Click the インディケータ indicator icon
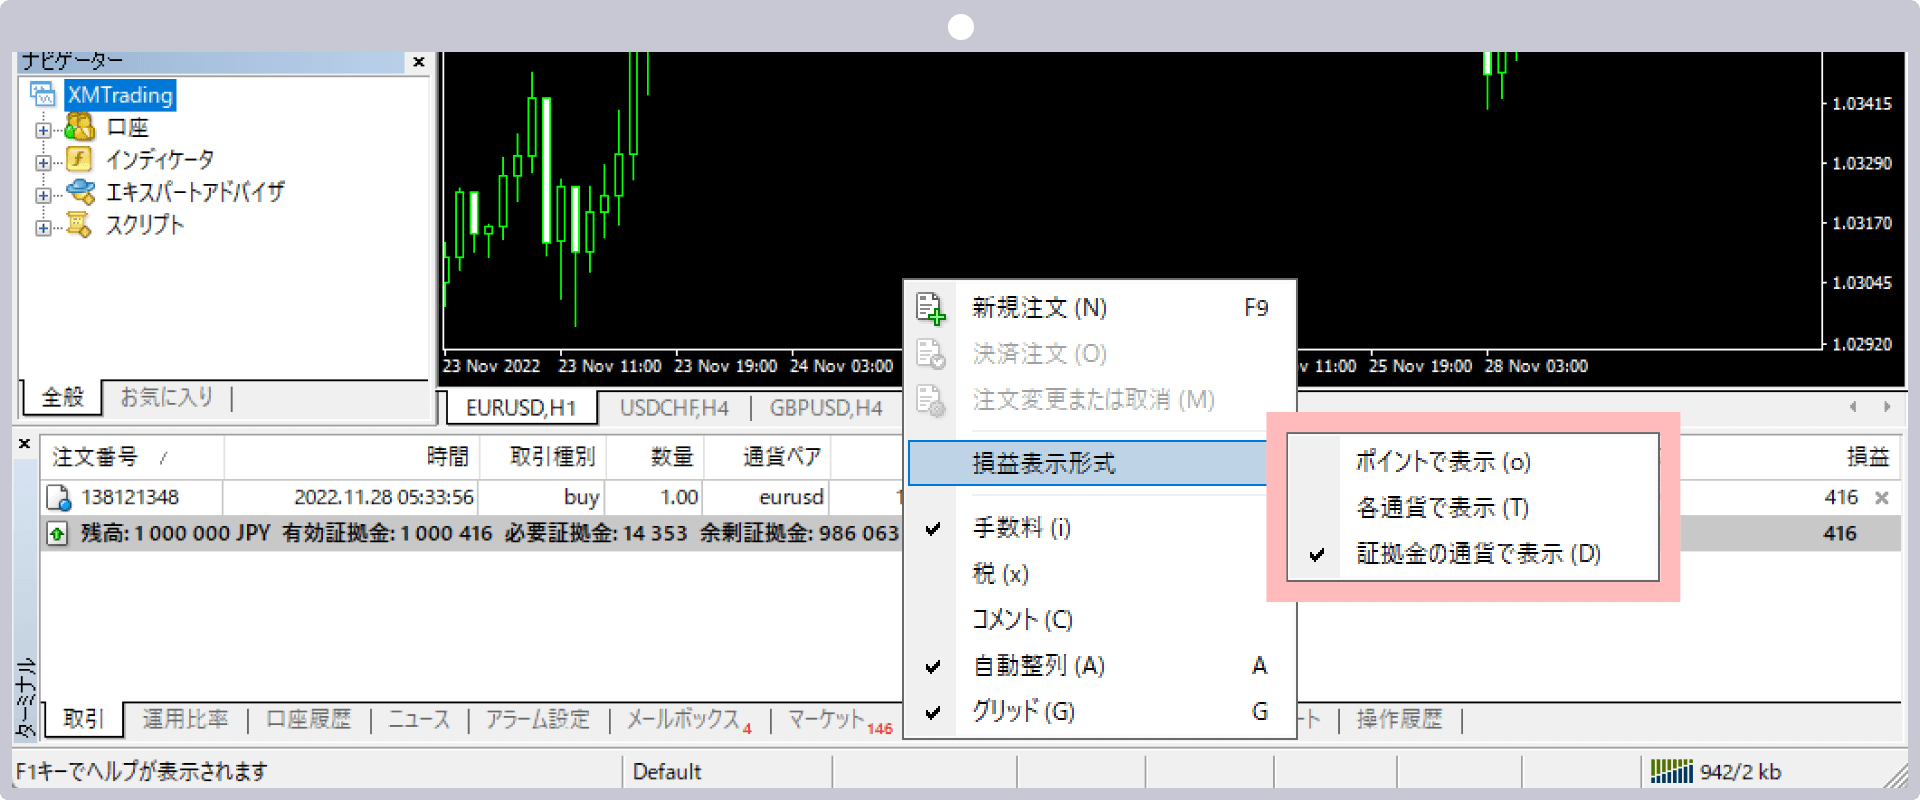This screenshot has width=1920, height=800. point(79,159)
